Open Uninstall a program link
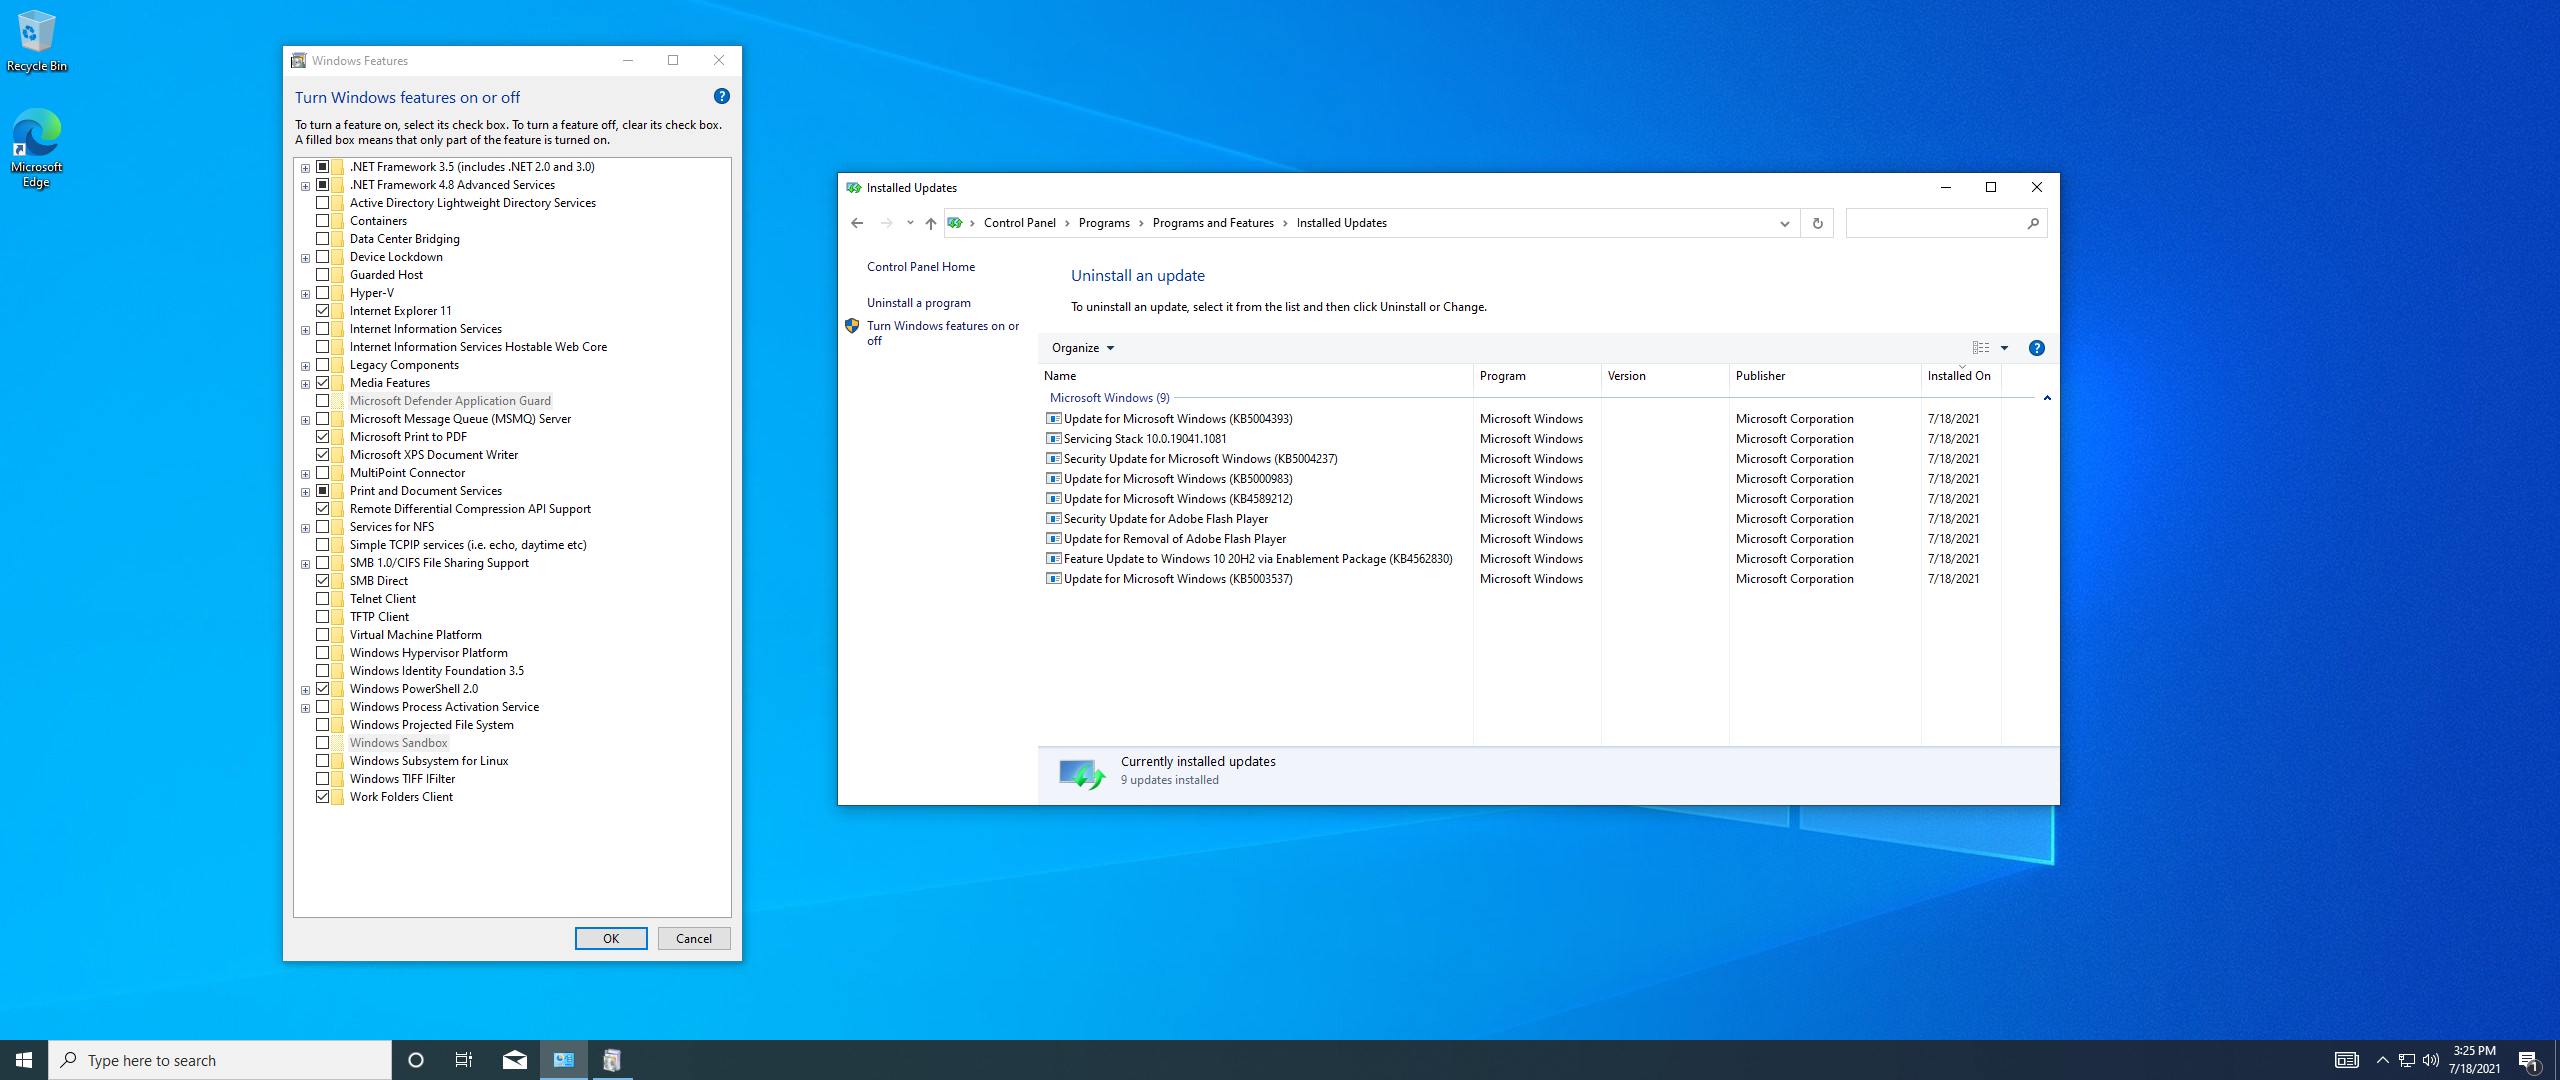This screenshot has width=2560, height=1080. [x=919, y=303]
